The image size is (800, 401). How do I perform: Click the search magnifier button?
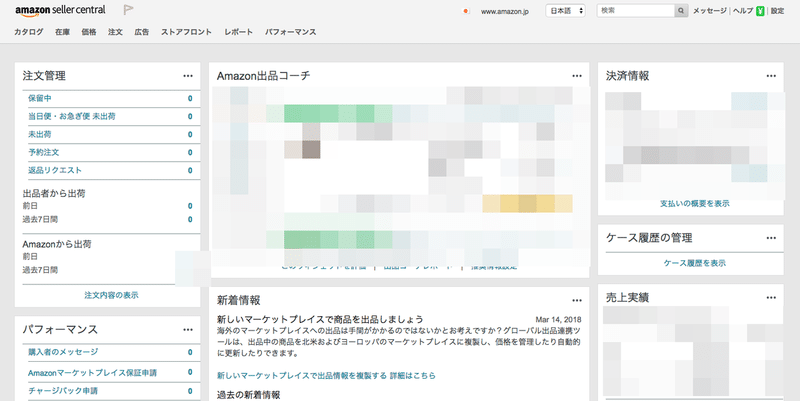point(681,11)
